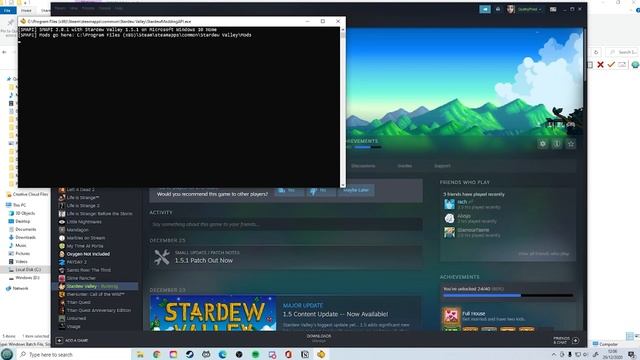Open Steam Big Picture mode icon
The height and width of the screenshot is (360, 640).
(x=553, y=9)
